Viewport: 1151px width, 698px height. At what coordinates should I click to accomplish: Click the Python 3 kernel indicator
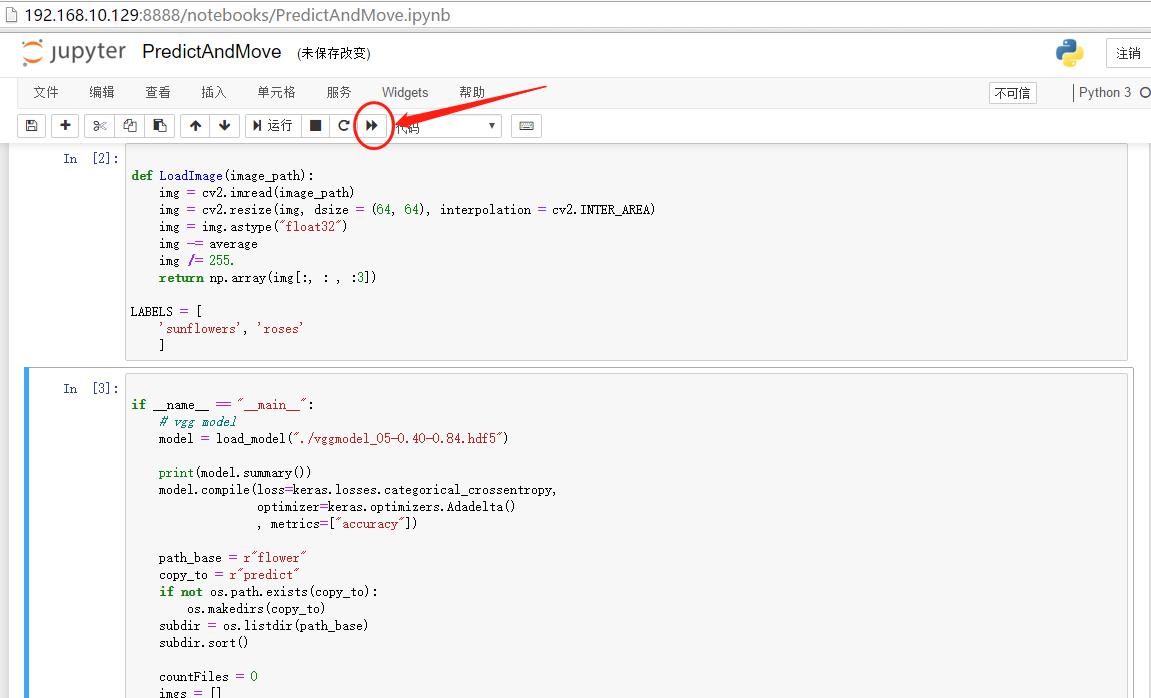pos(1105,92)
